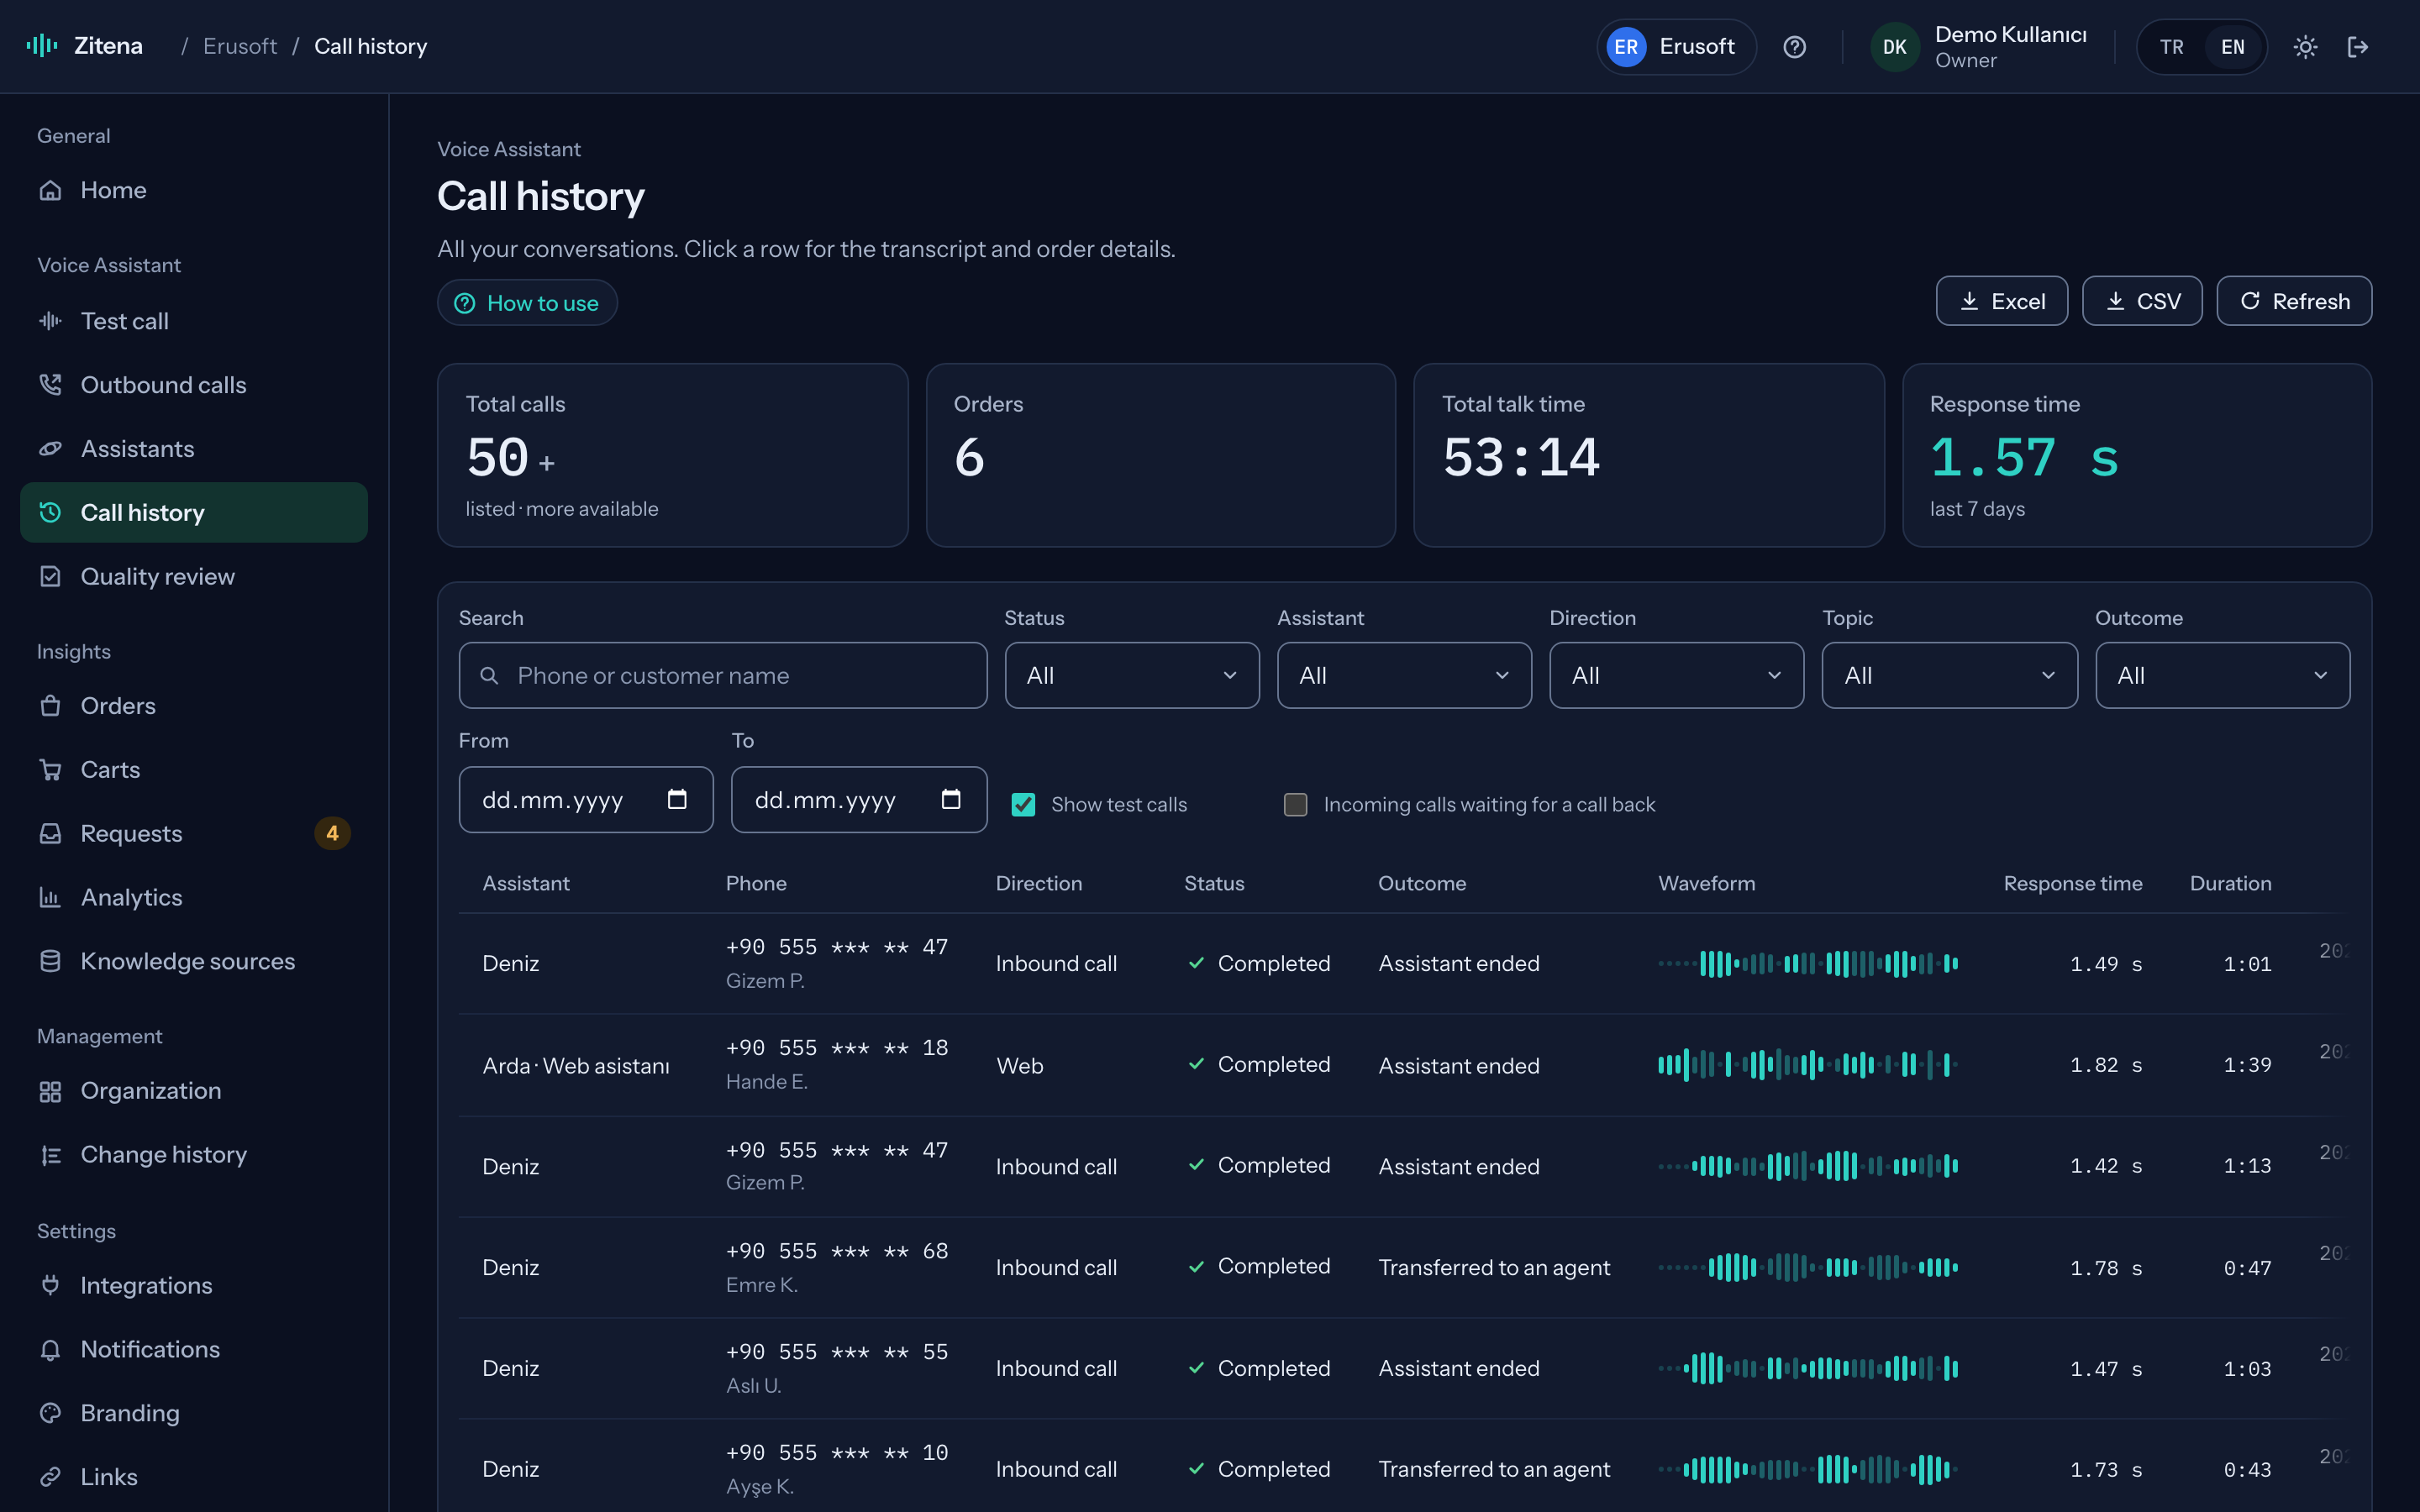Open the Test call page

click(194, 321)
